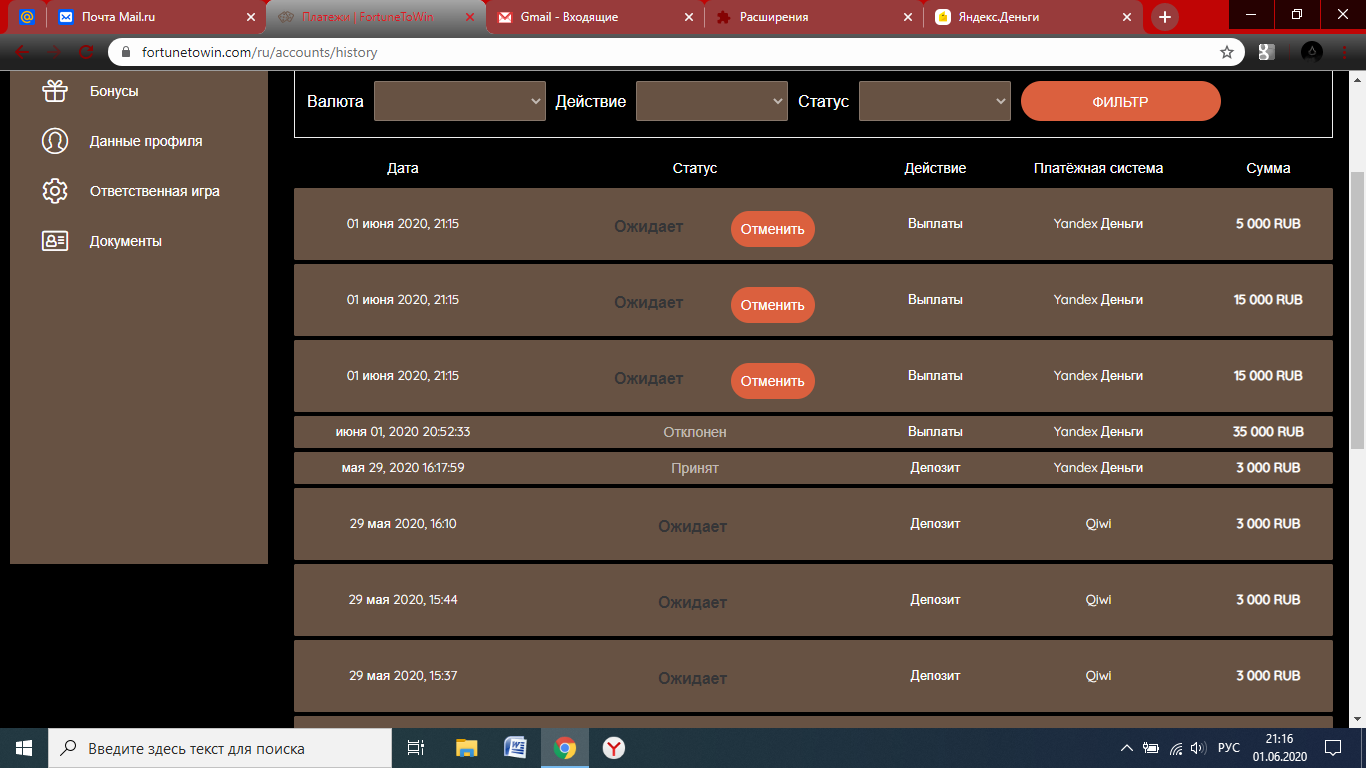
Task: Click the Дата column header
Action: coord(403,168)
